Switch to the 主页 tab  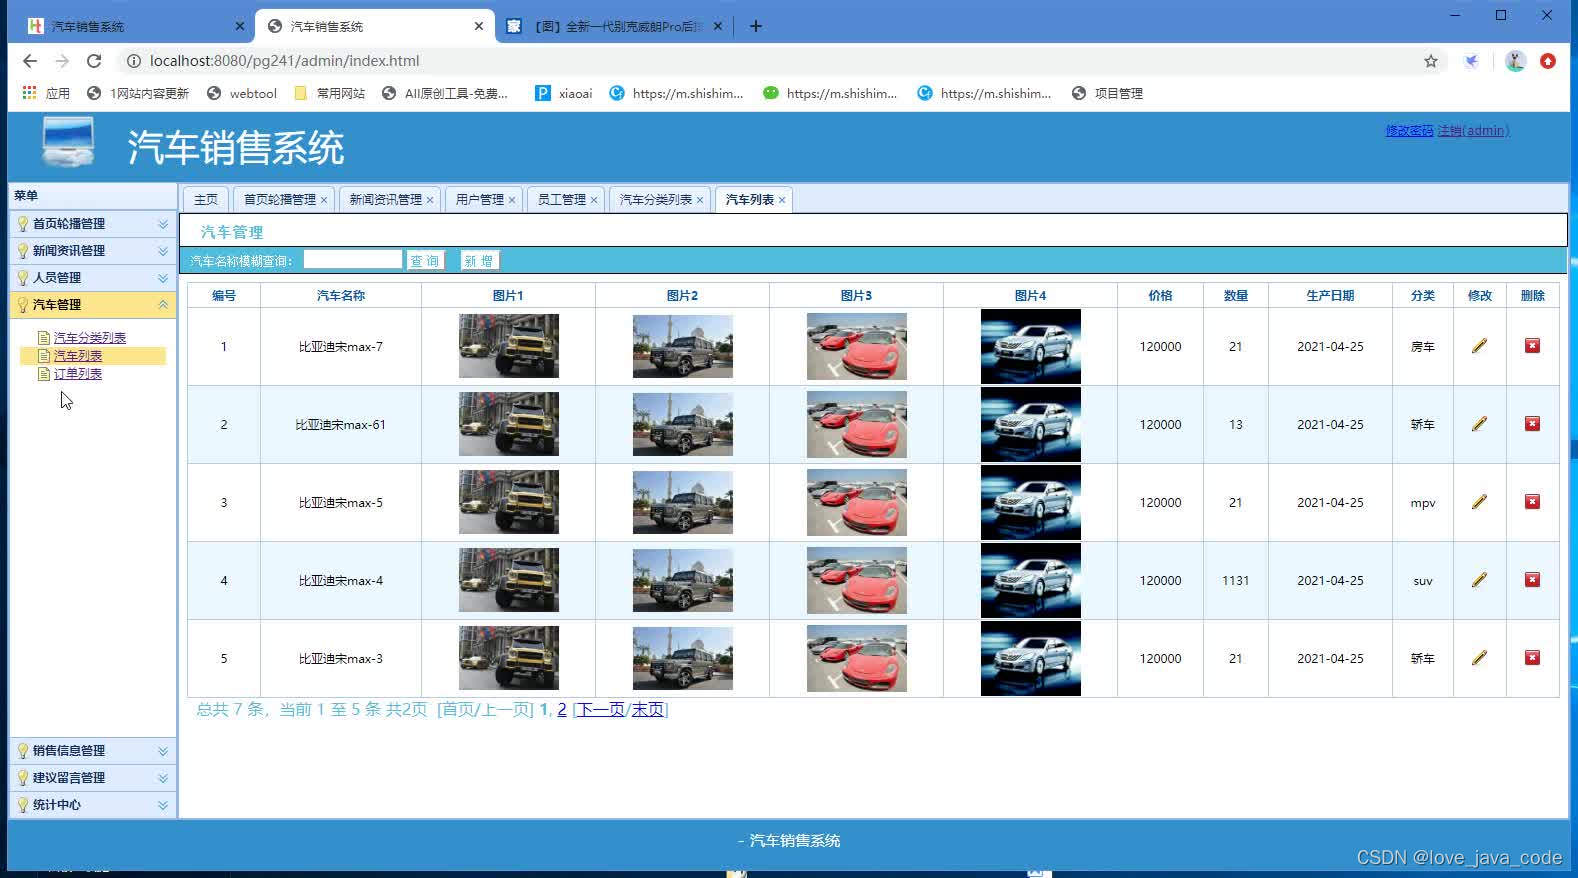coord(206,200)
